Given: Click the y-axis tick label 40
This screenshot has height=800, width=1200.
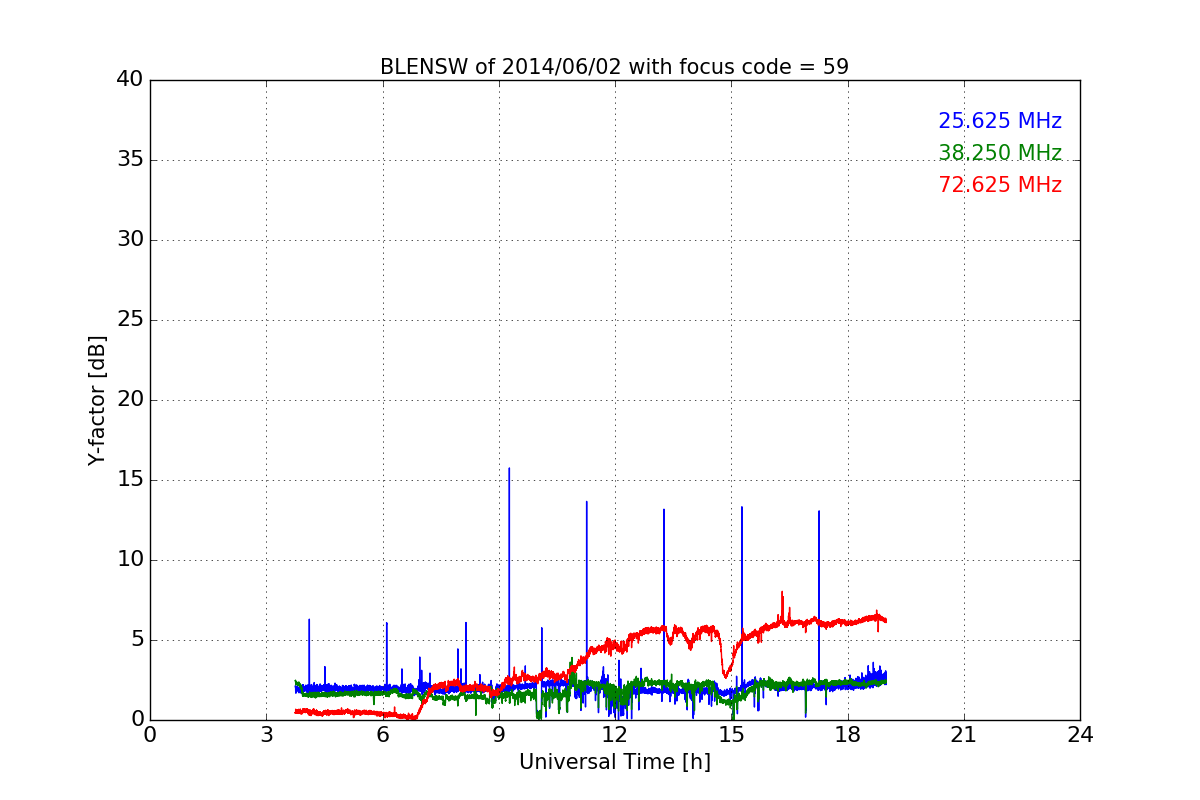Looking at the screenshot, I should (x=130, y=80).
